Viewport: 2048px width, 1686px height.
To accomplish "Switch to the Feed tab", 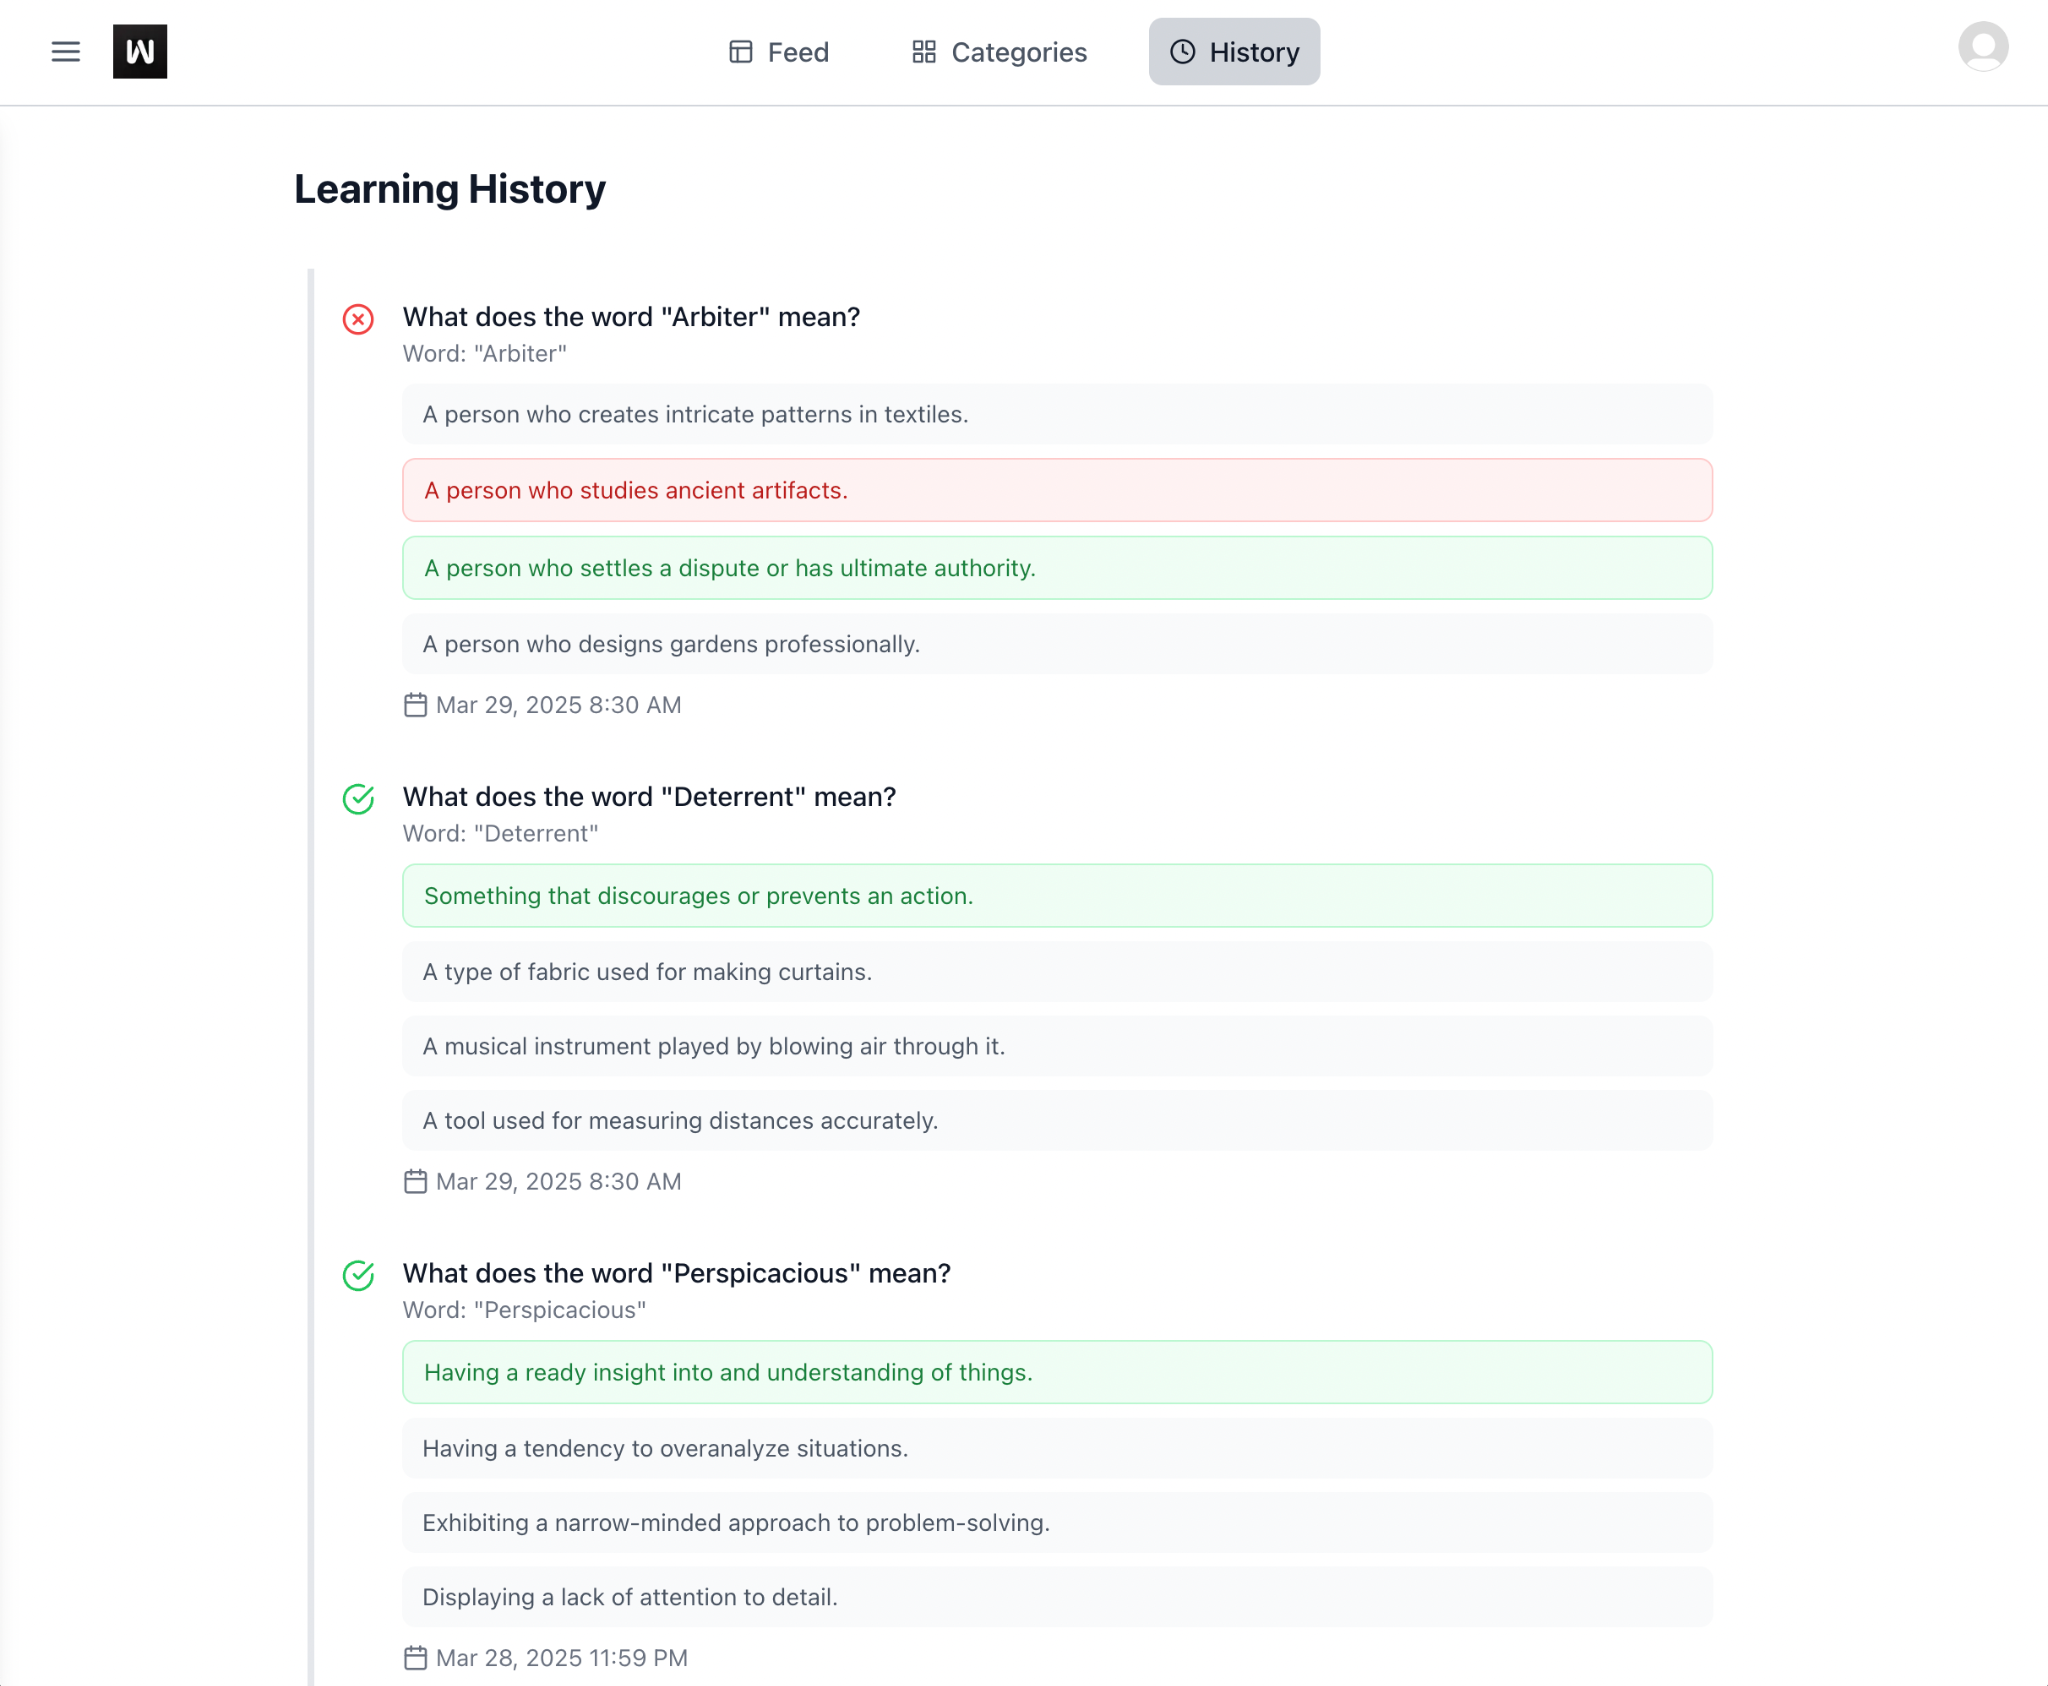I will click(779, 52).
